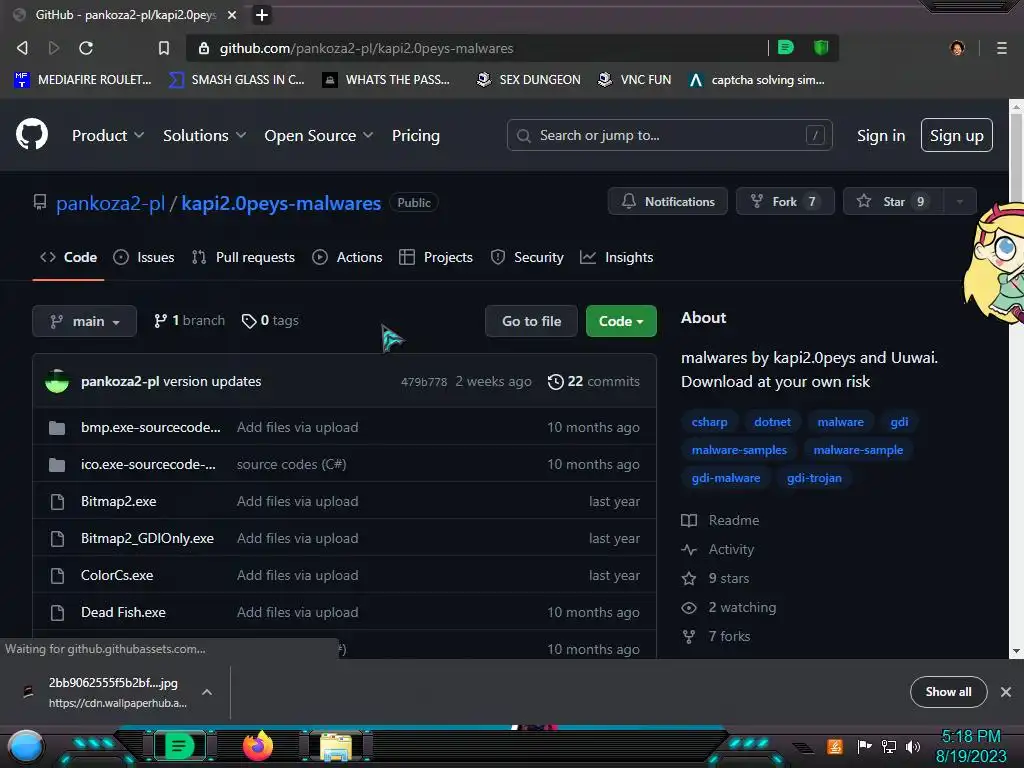Expand the downloaded jpg file options chevron
The image size is (1024, 768).
click(206, 692)
